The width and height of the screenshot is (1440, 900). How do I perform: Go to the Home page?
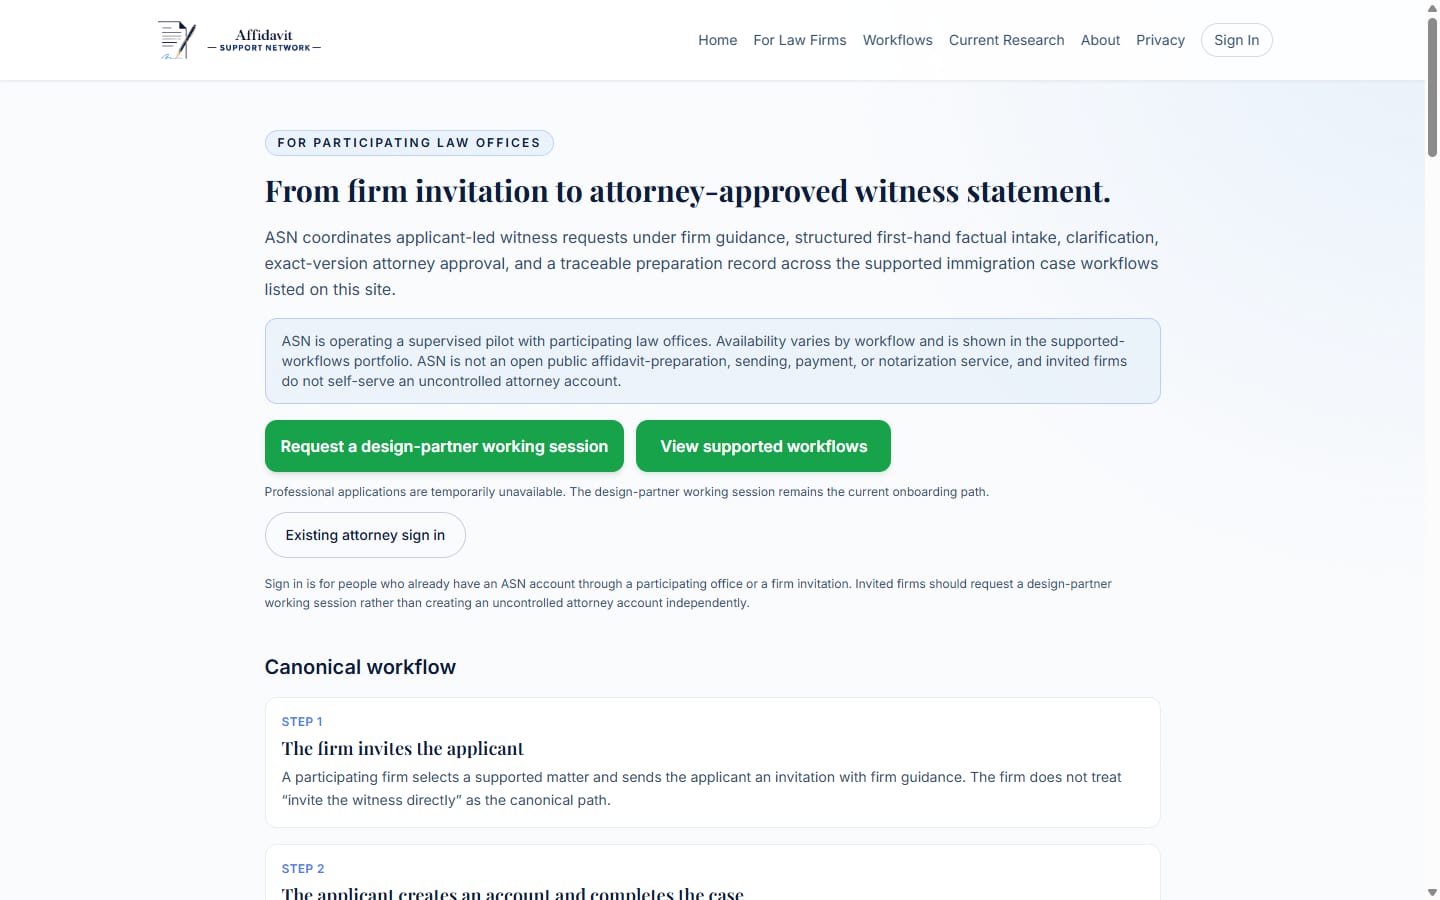click(717, 40)
